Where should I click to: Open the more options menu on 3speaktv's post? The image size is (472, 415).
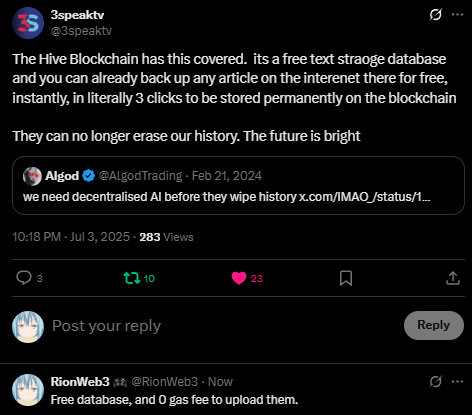457,15
